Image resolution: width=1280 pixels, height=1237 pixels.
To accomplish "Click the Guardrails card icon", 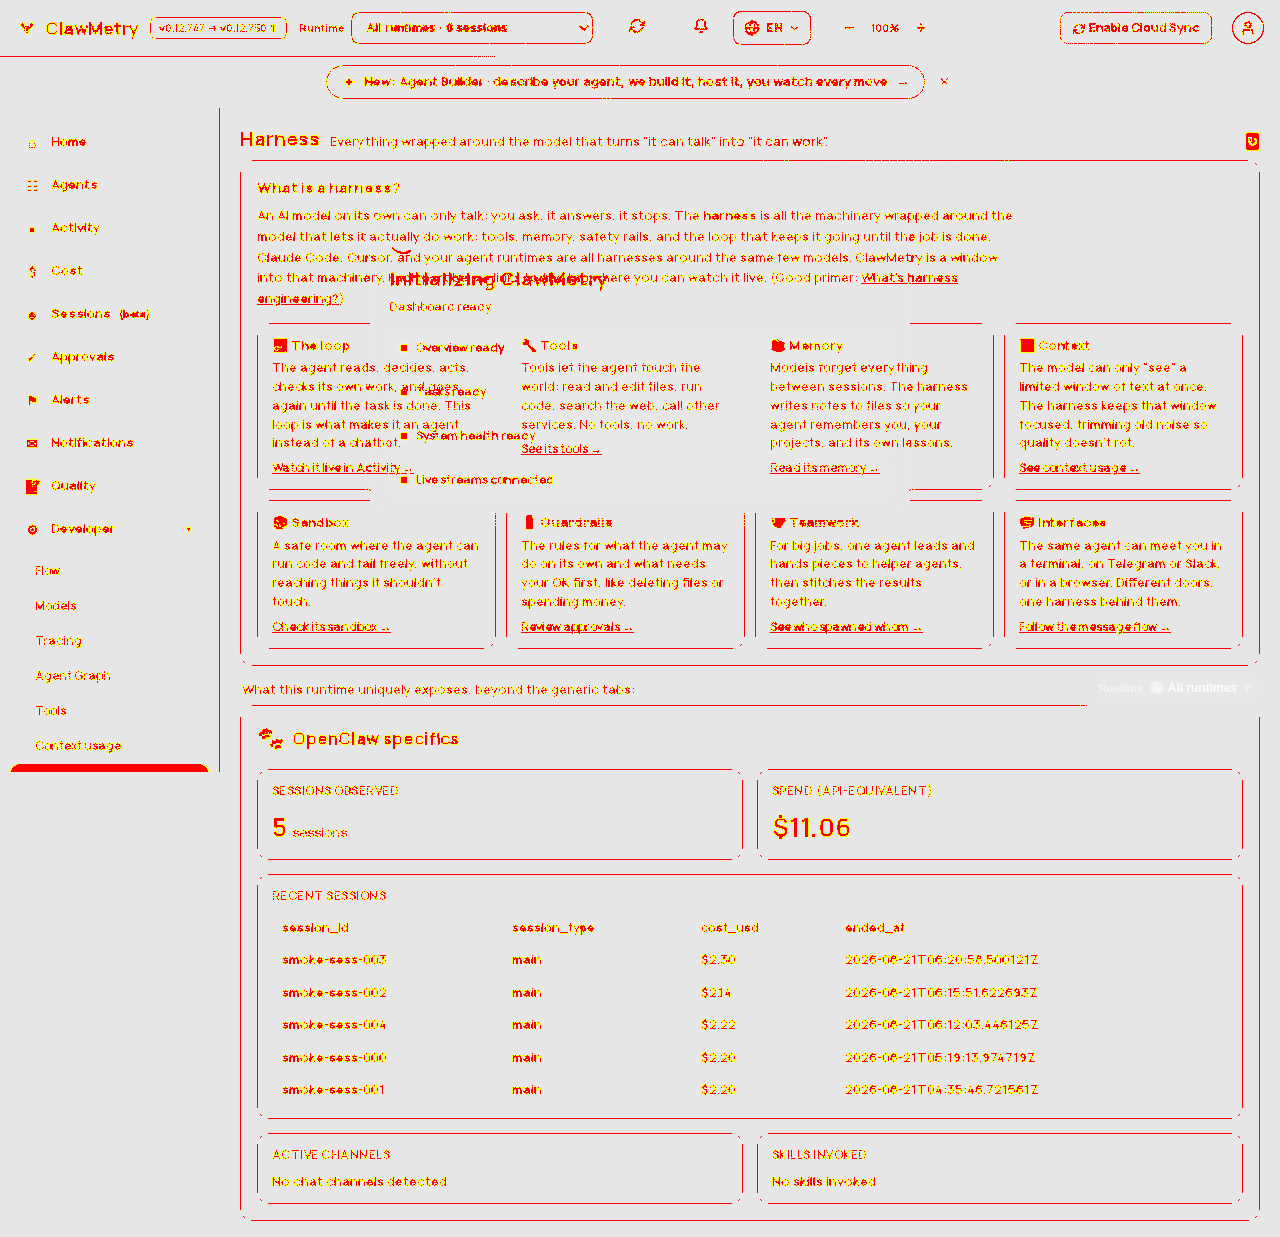I will (529, 523).
